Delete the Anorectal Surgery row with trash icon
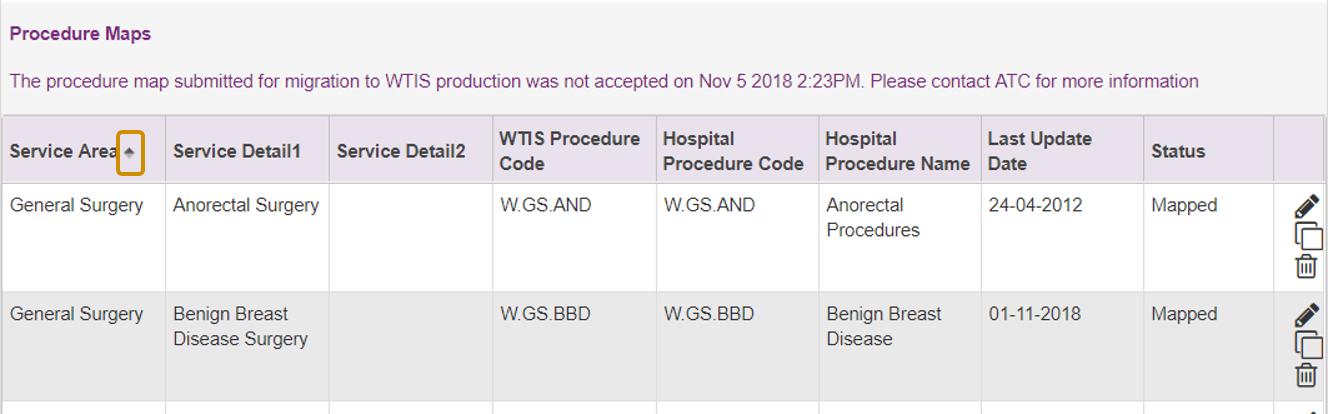 1306,266
